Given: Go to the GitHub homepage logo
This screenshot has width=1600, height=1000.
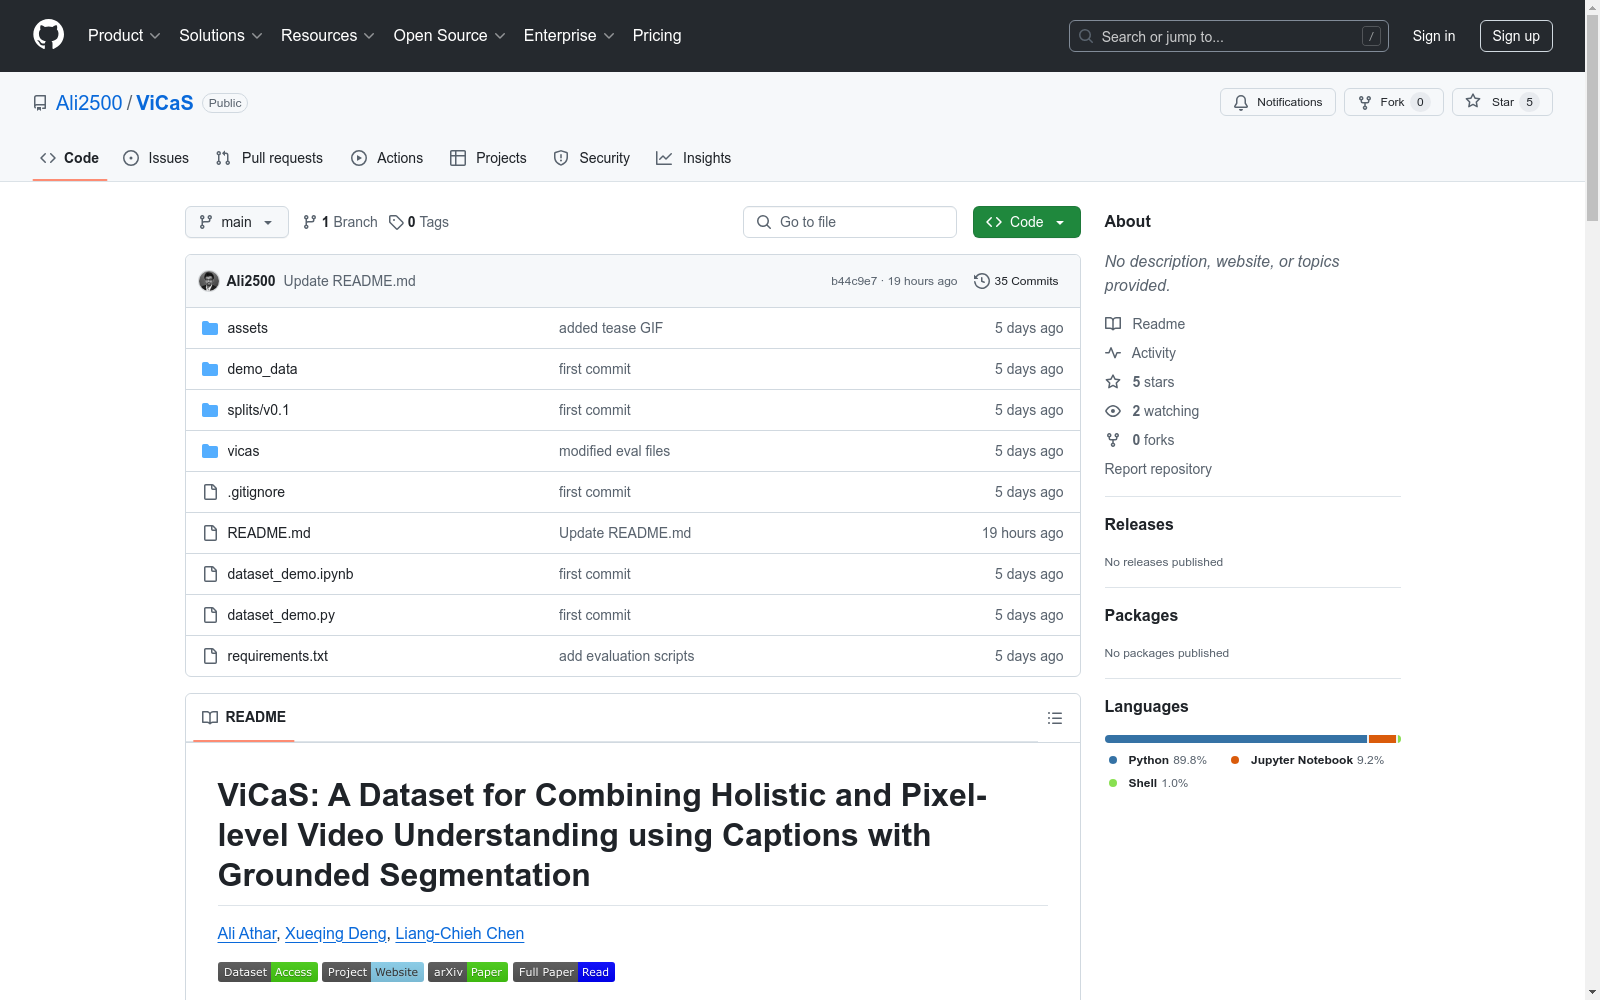Looking at the screenshot, I should pyautogui.click(x=48, y=35).
